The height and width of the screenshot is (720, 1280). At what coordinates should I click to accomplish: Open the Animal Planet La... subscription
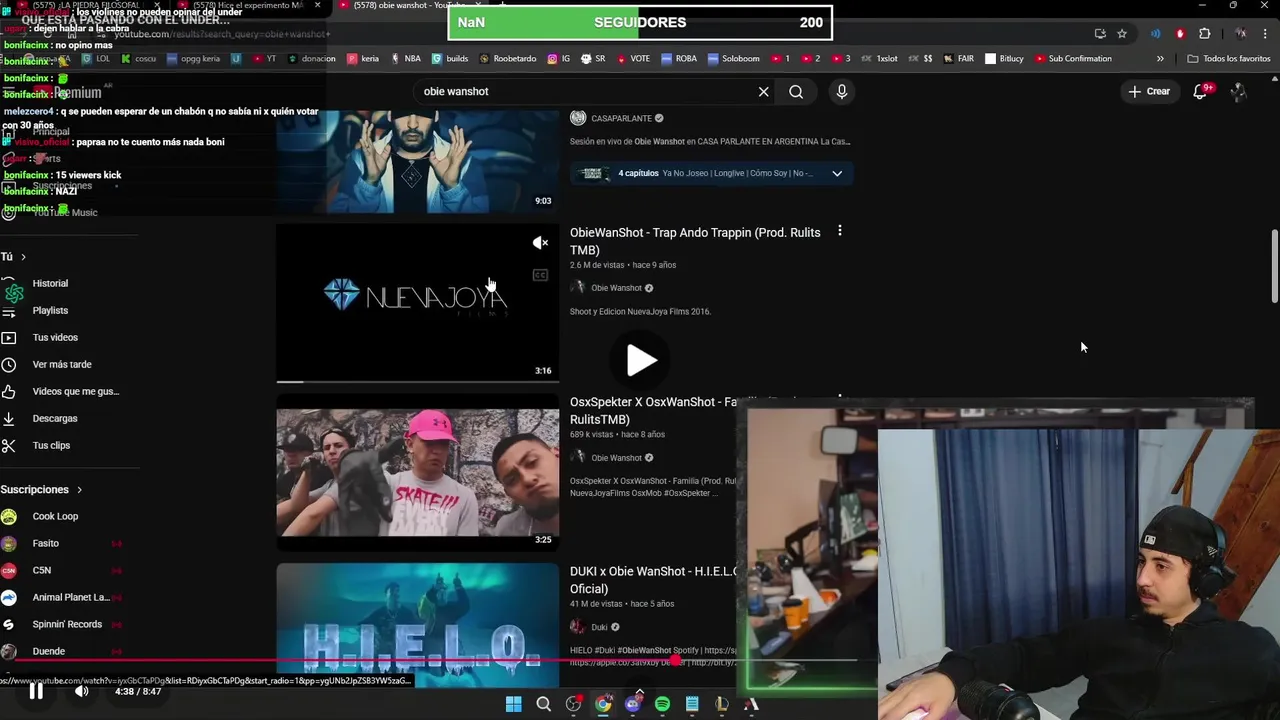point(70,597)
